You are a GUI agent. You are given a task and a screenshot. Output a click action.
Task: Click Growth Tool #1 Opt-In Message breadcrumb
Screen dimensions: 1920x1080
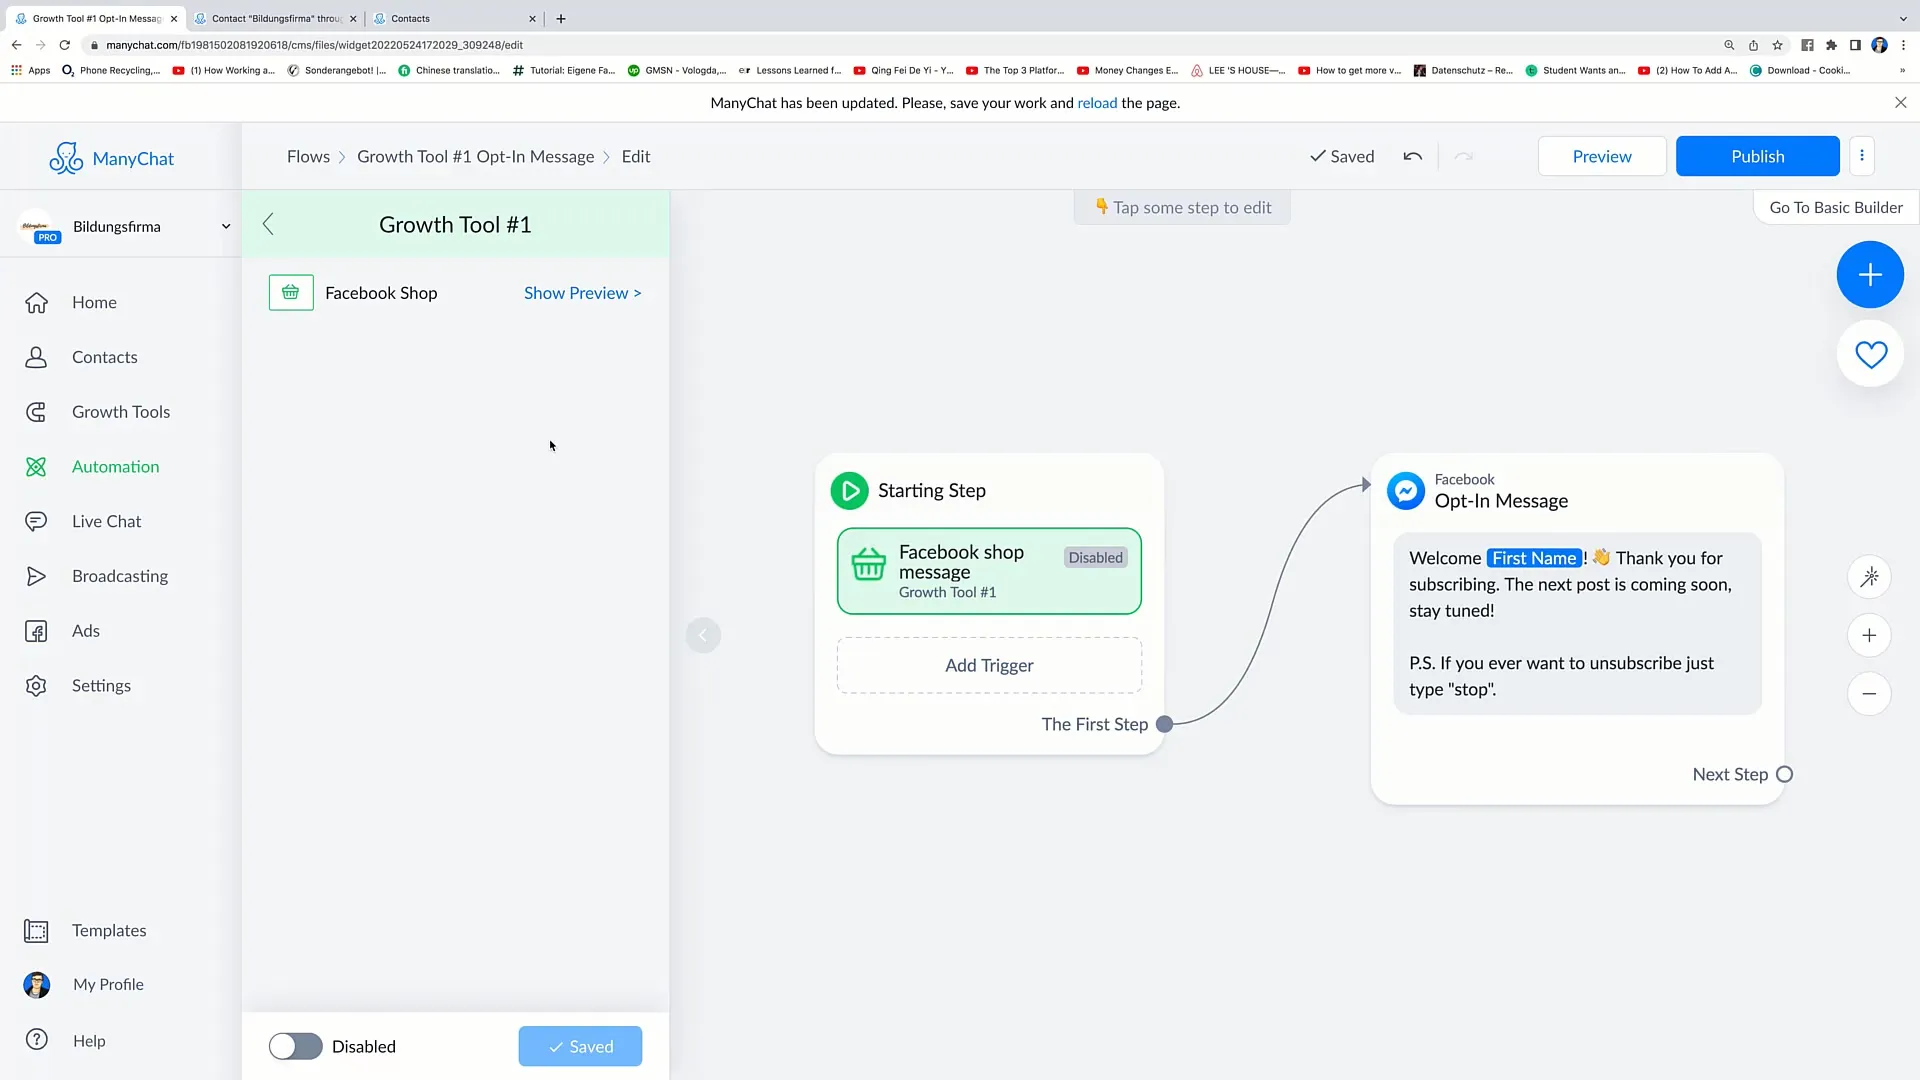coord(475,157)
